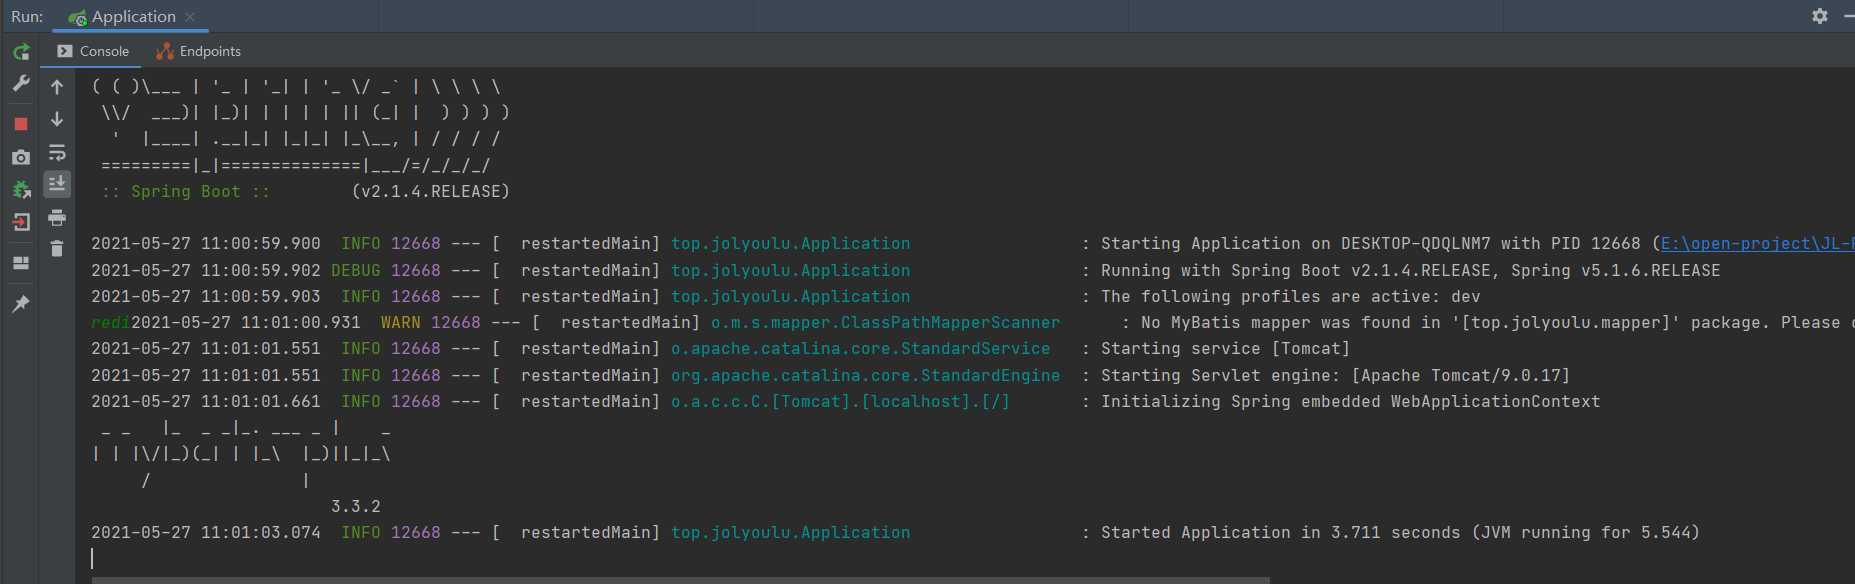This screenshot has height=584, width=1855.
Task: Click timestamp '2021-05-27 11:01:03.074'
Action: point(206,533)
